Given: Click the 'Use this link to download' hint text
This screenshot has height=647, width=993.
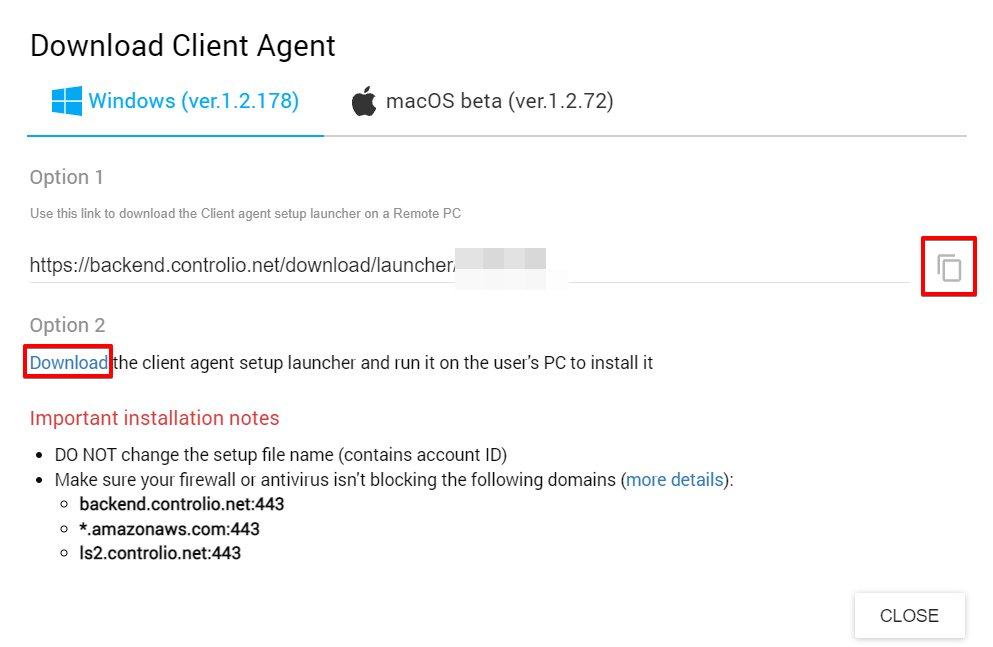Looking at the screenshot, I should (x=245, y=213).
